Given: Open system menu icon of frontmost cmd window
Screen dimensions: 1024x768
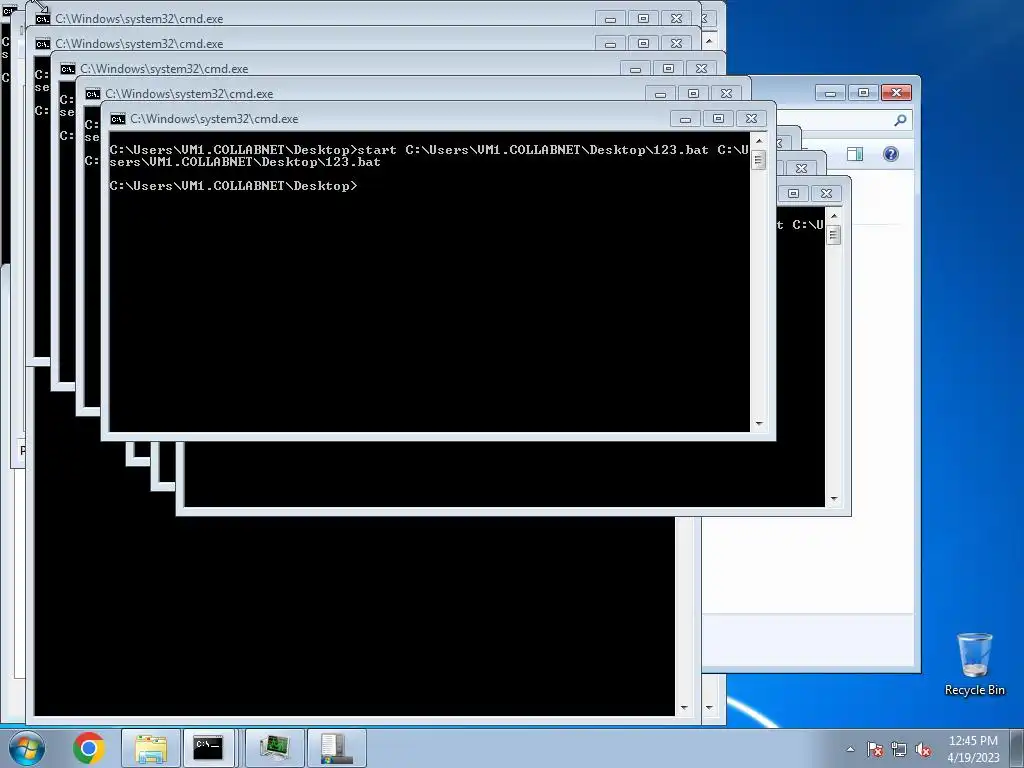Looking at the screenshot, I should tap(118, 119).
